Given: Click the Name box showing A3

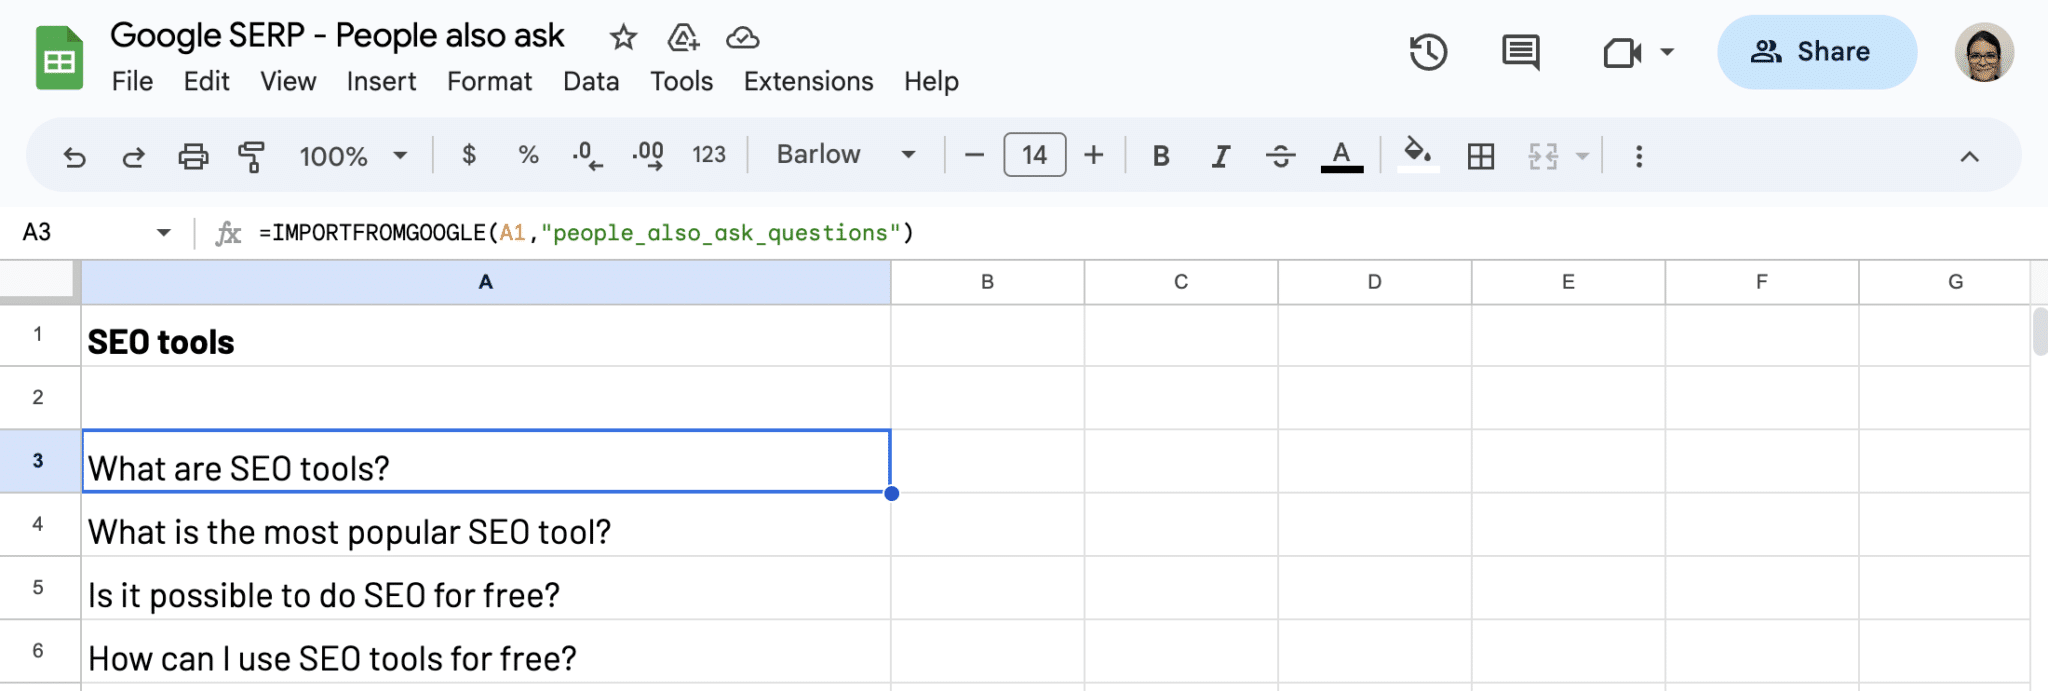Looking at the screenshot, I should (x=85, y=232).
